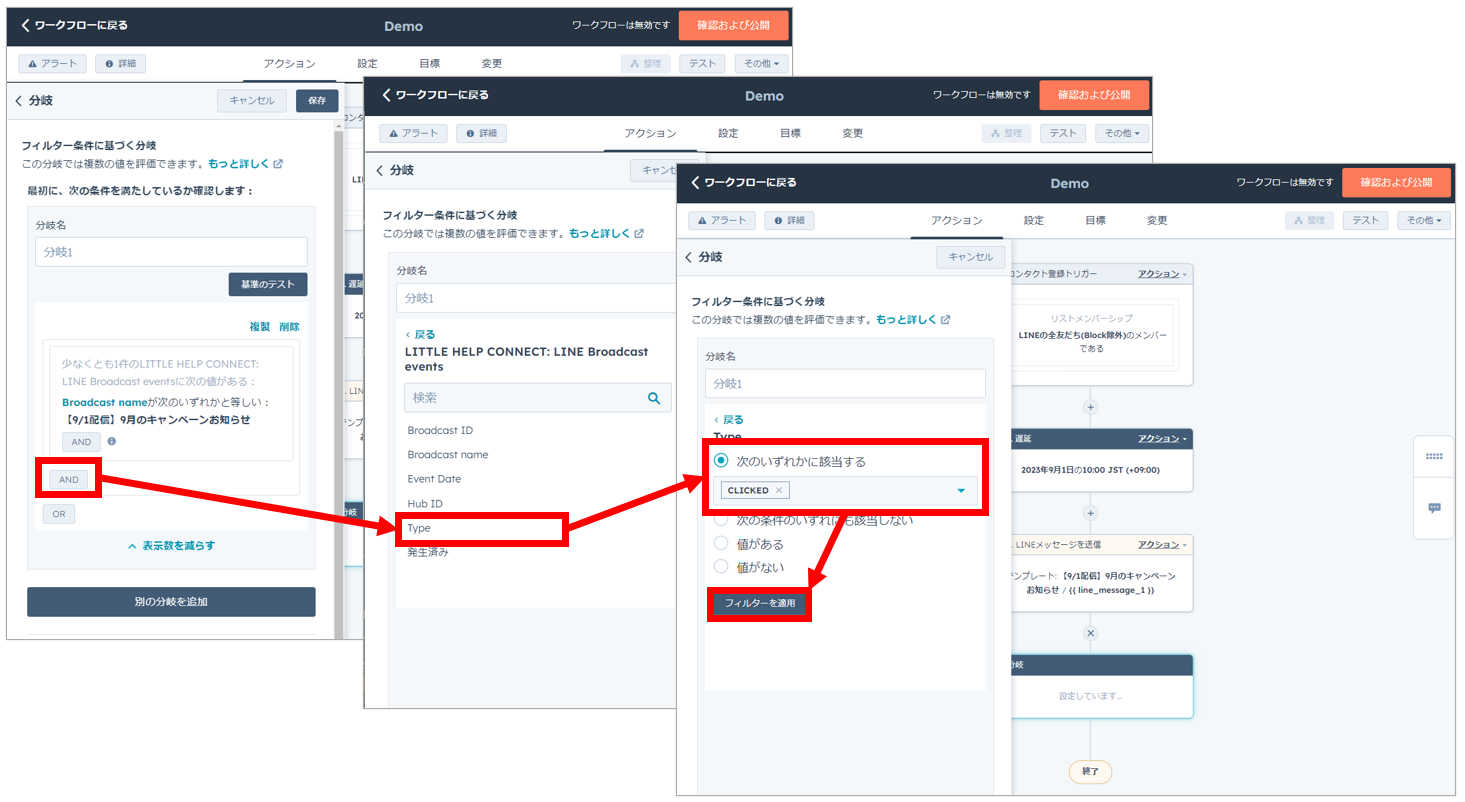Click the フィルターを適用 button

[x=759, y=604]
